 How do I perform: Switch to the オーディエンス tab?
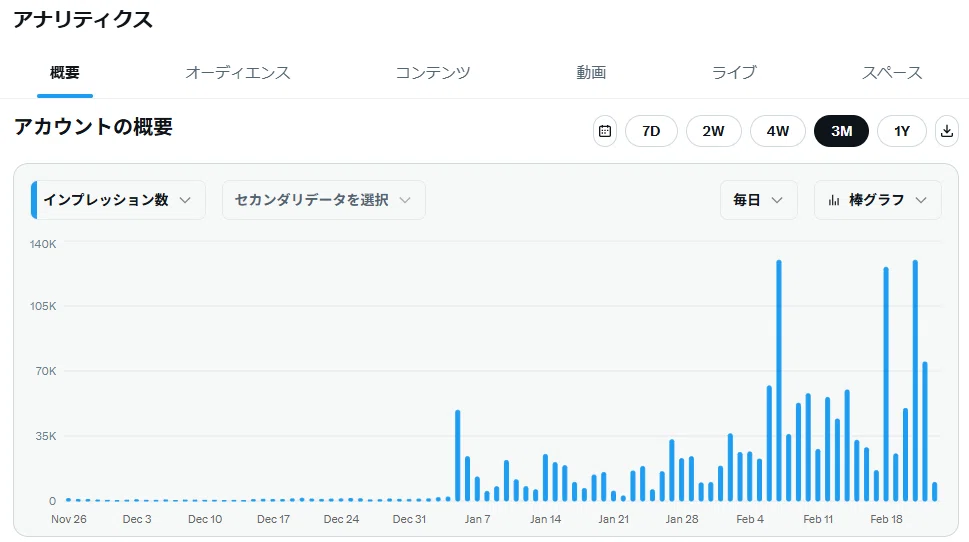click(x=238, y=73)
